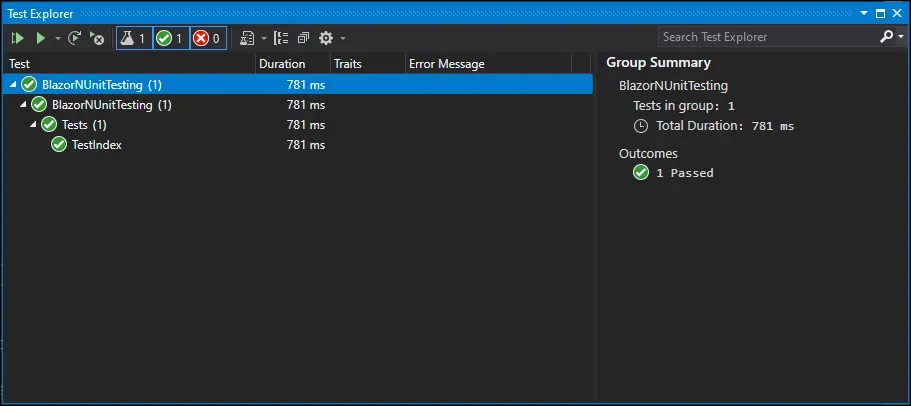
Task: Click Run All Tests in View icon
Action: click(x=17, y=38)
